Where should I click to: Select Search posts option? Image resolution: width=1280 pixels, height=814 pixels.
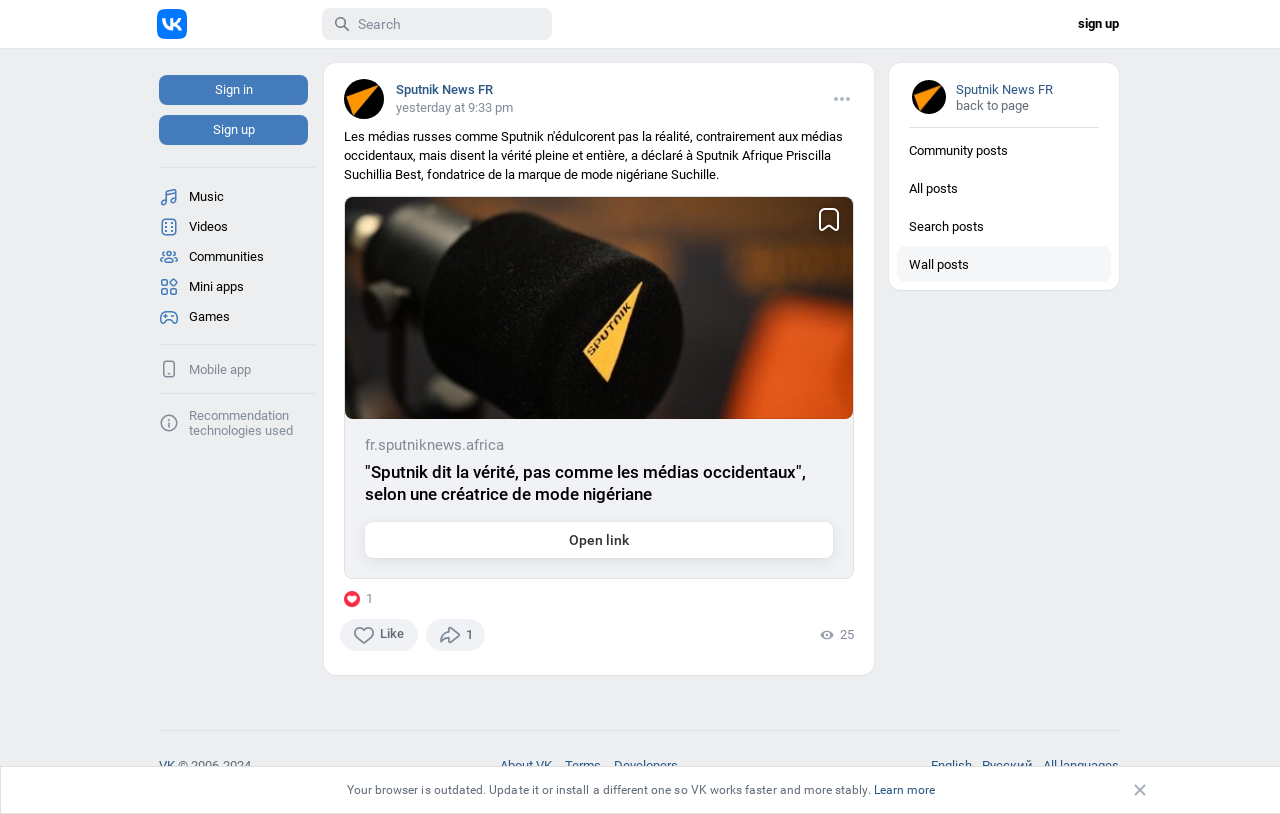(x=1004, y=227)
